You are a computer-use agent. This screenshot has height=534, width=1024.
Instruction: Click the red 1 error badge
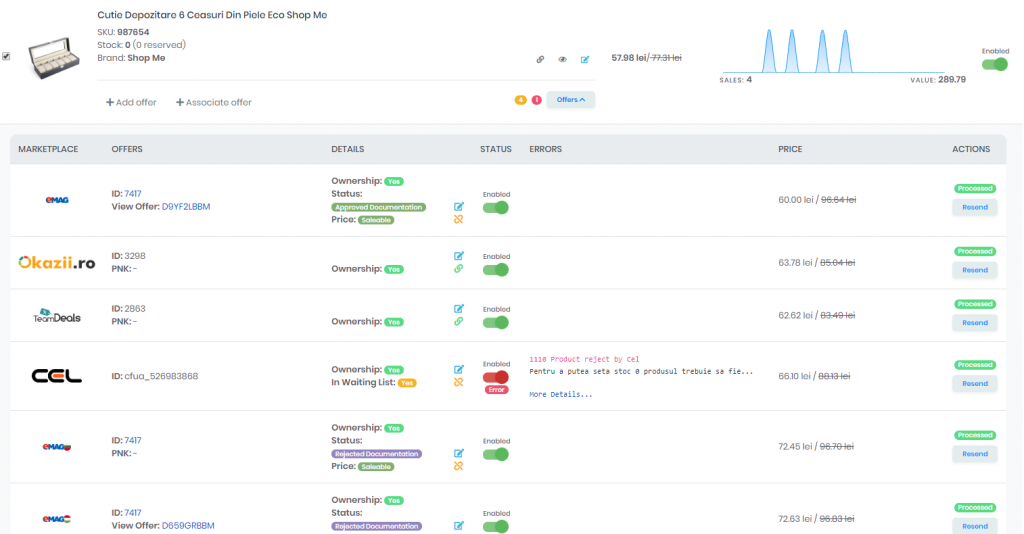click(536, 100)
